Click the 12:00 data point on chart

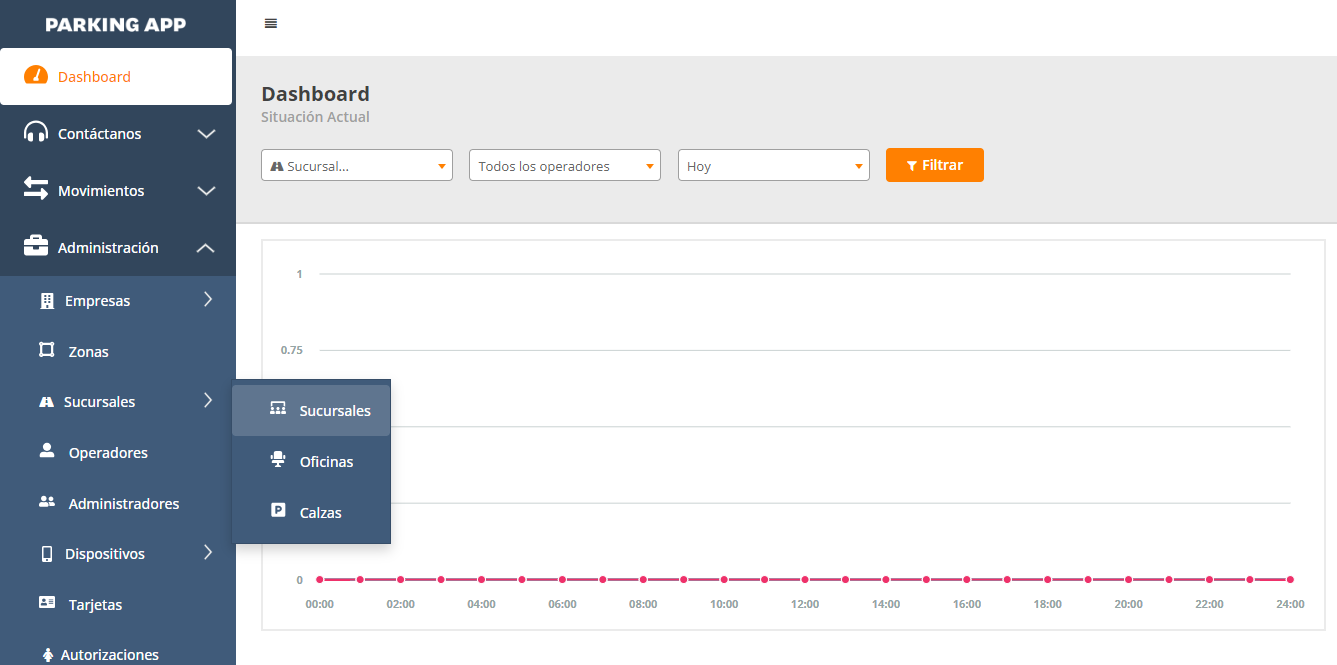(805, 580)
